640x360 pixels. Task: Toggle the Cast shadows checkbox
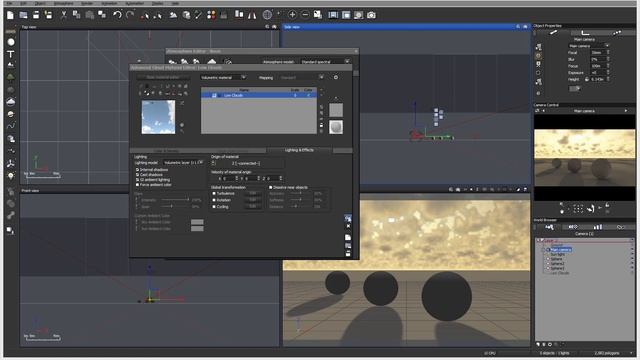pos(137,174)
